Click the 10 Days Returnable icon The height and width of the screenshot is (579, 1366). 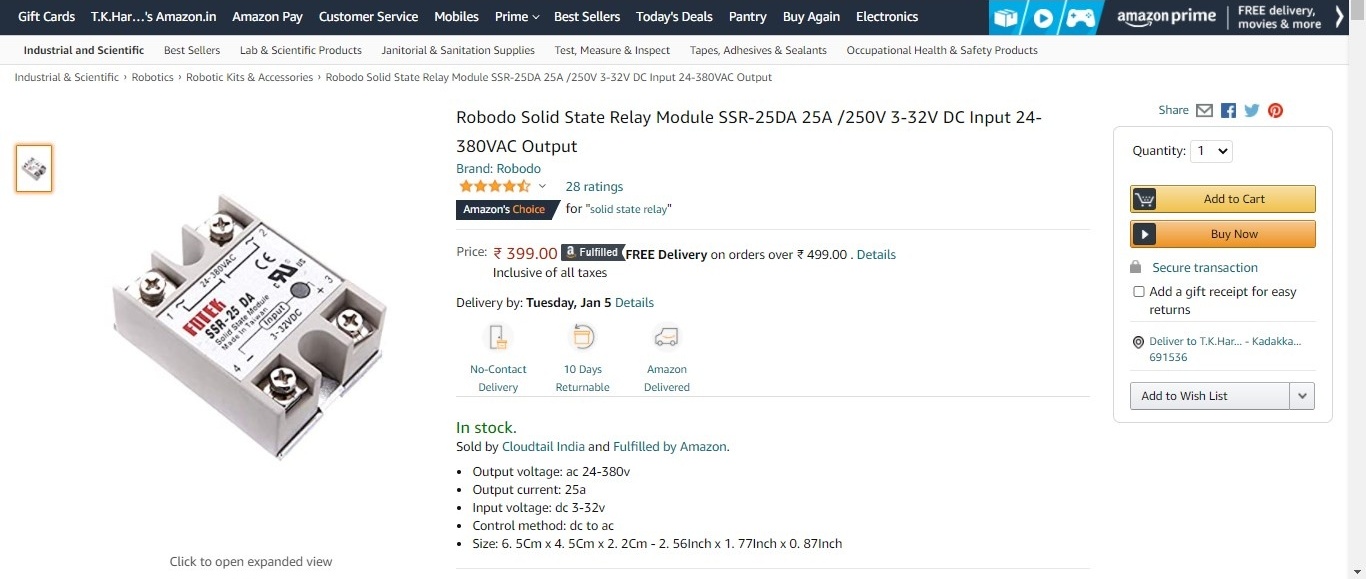click(582, 336)
